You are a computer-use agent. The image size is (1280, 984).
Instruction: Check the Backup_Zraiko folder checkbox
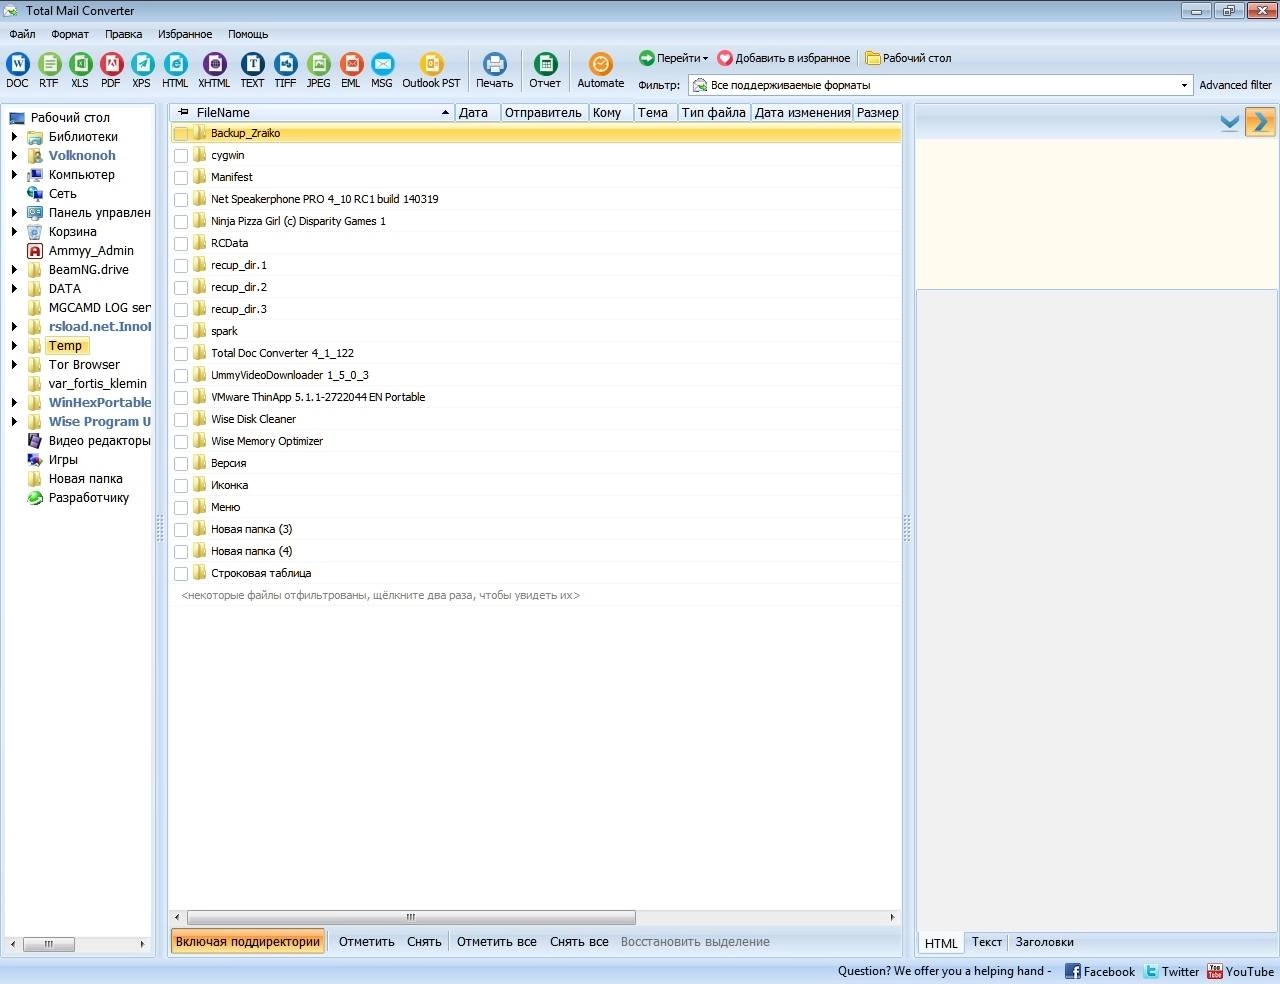tap(181, 134)
